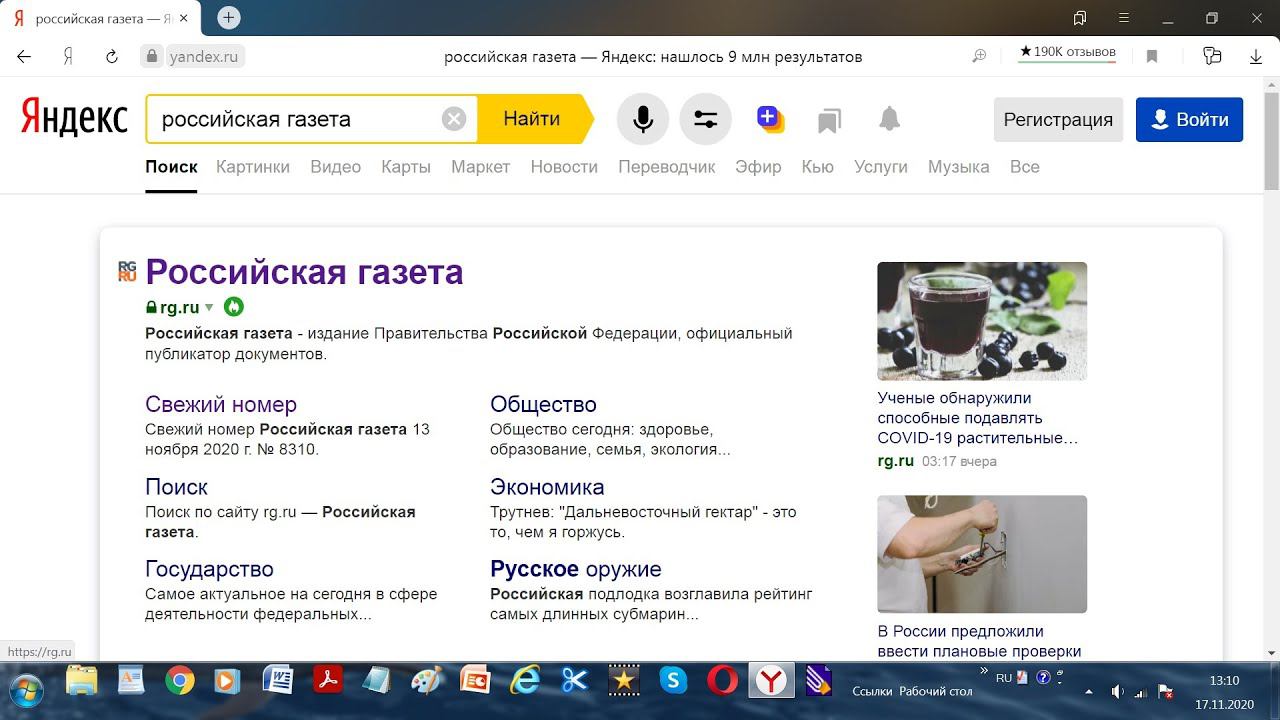This screenshot has width=1280, height=720.
Task: Click the Регистрация button
Action: pyautogui.click(x=1058, y=120)
